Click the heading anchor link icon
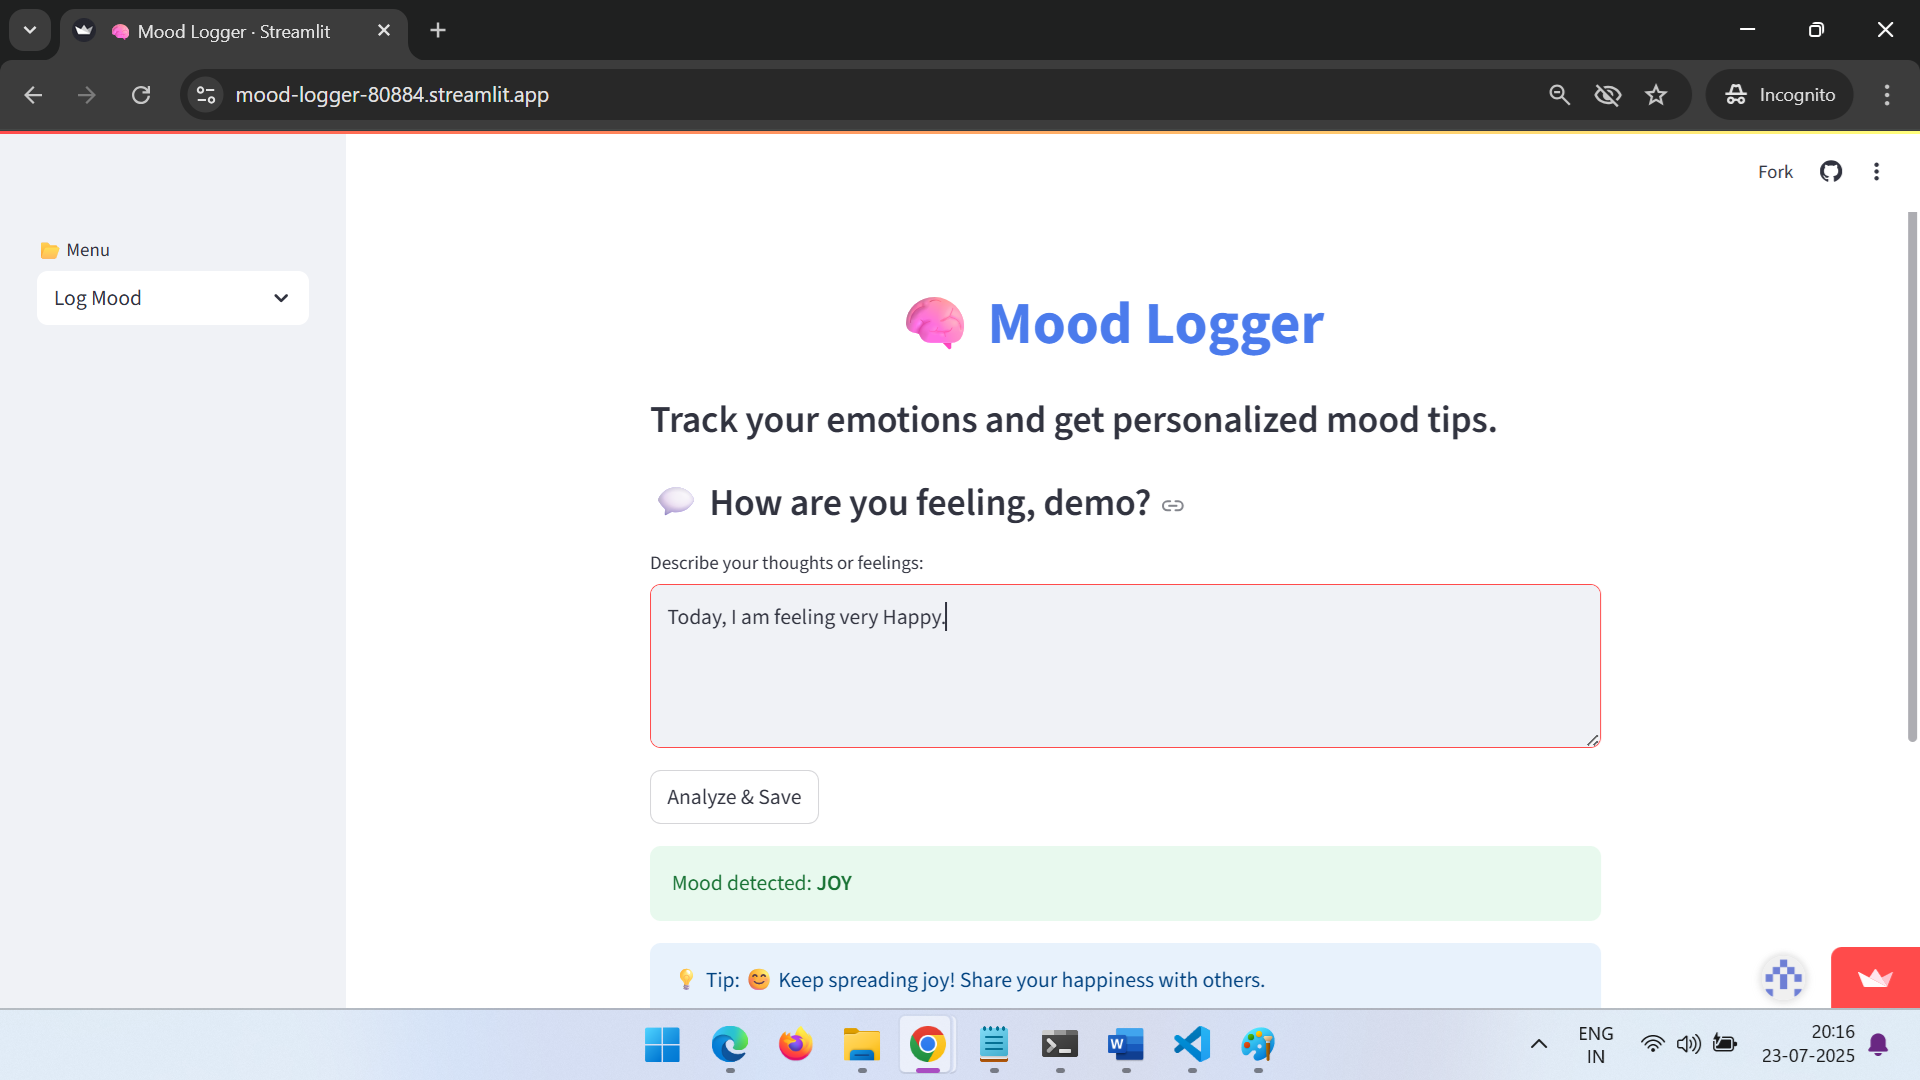1920x1080 pixels. pyautogui.click(x=1173, y=506)
